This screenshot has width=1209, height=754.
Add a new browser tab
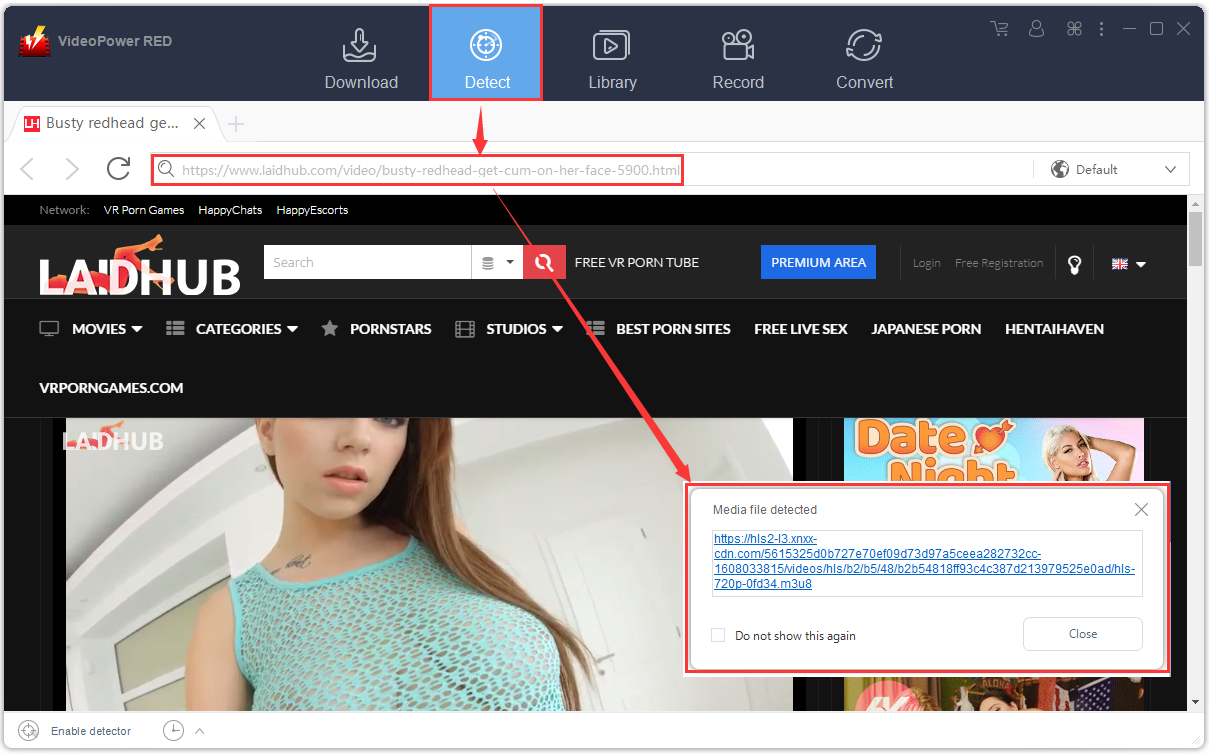pos(236,124)
